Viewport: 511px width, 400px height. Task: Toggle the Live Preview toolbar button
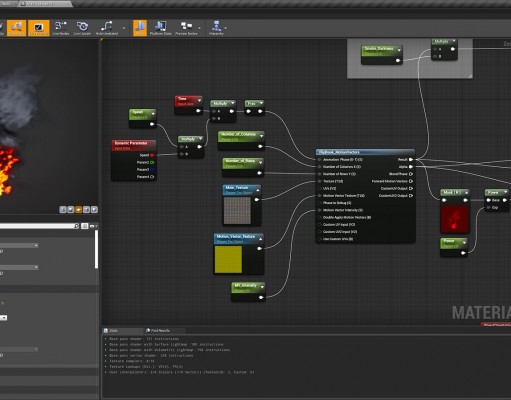pyautogui.click(x=38, y=28)
